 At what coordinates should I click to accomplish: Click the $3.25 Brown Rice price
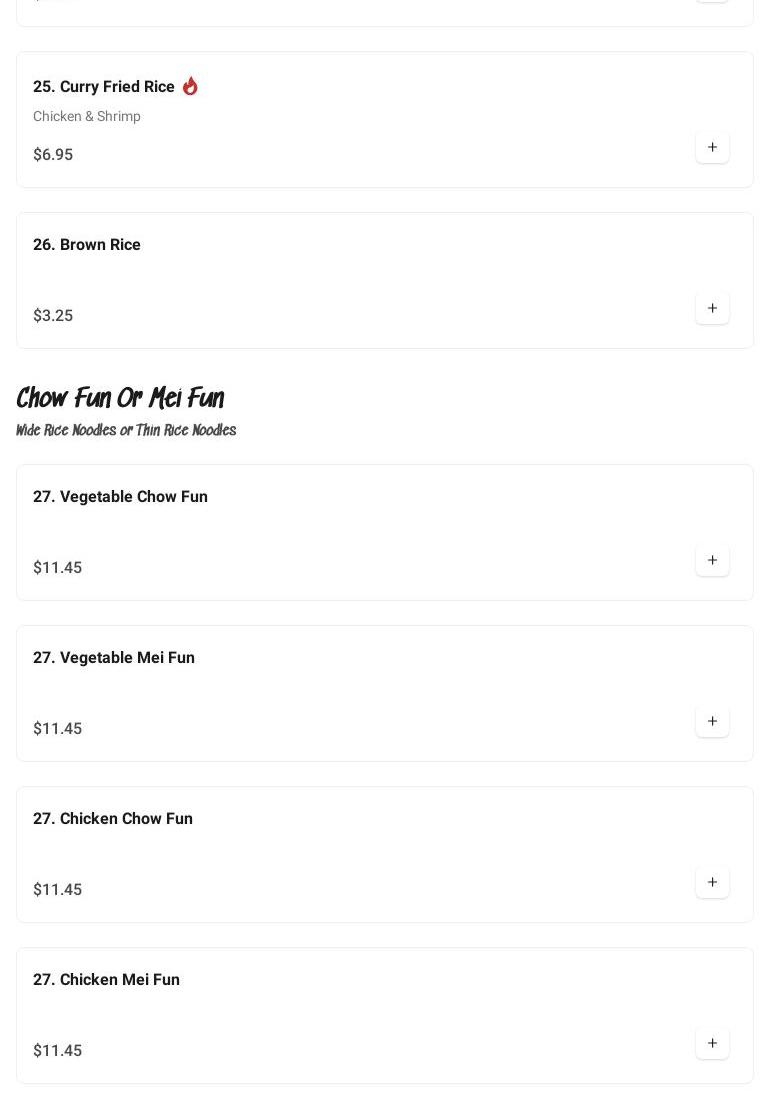point(53,316)
